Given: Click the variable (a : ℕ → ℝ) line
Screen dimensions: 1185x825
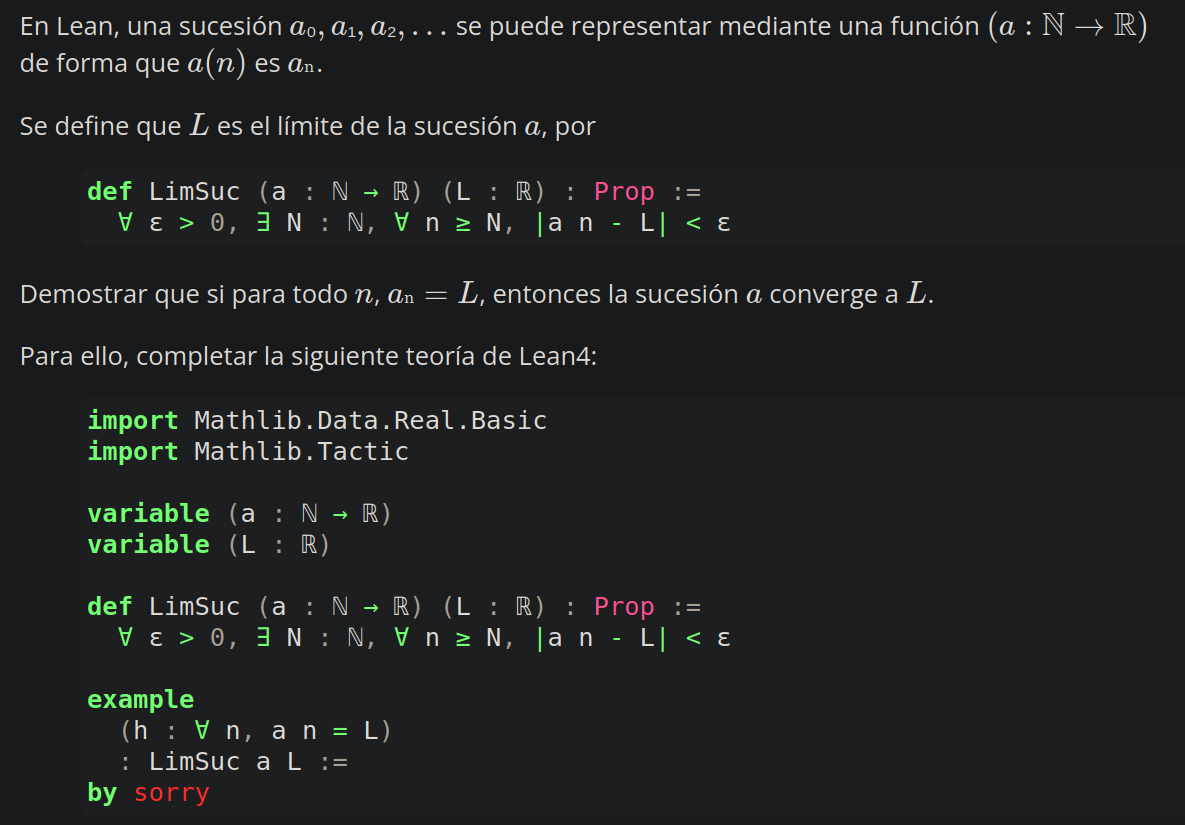Looking at the screenshot, I should pyautogui.click(x=239, y=514).
